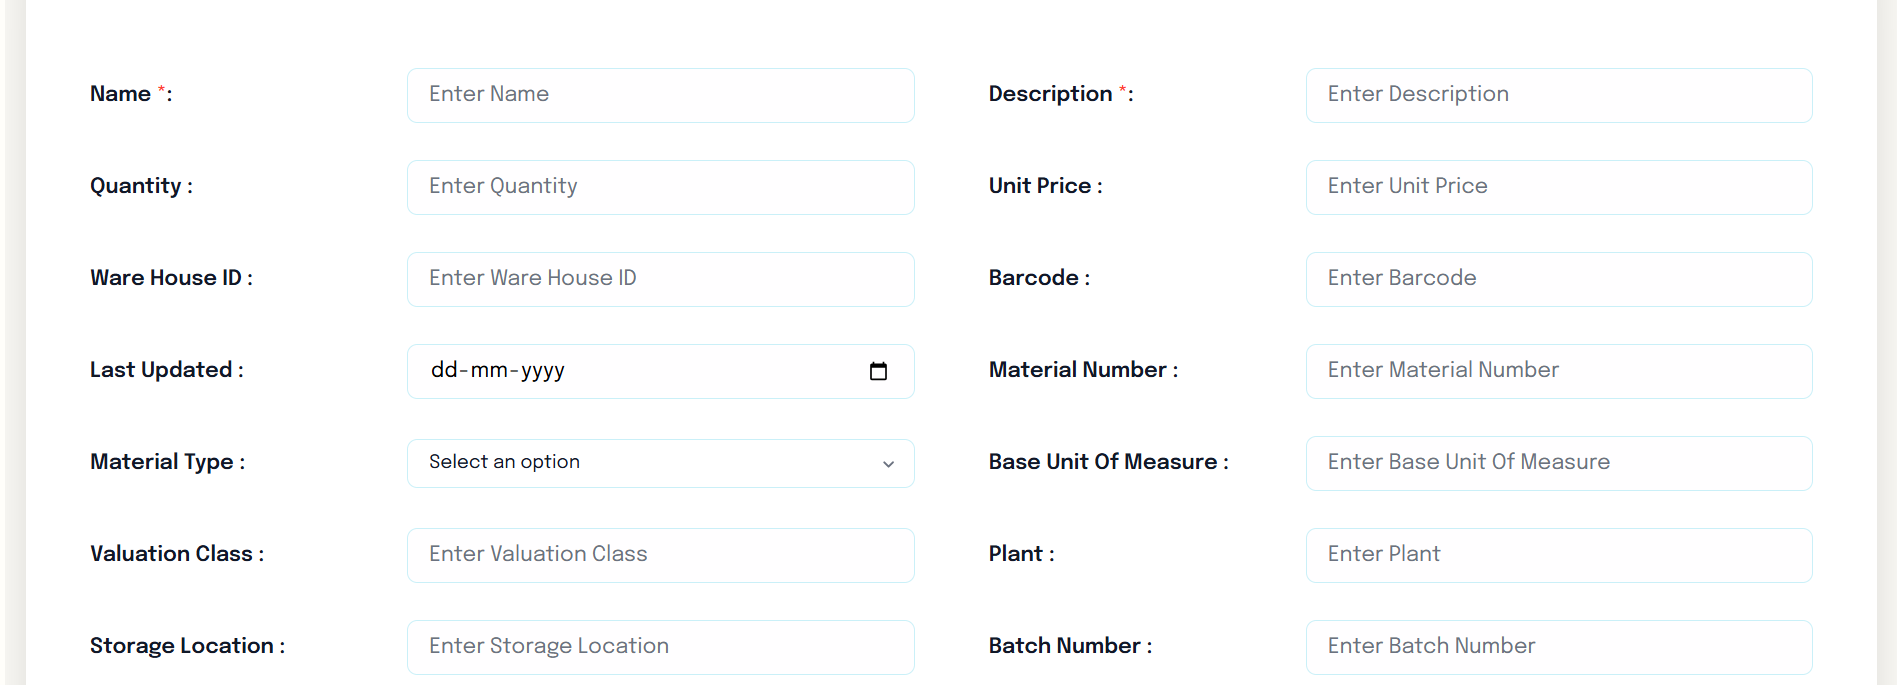Select the Enter Unit Price field
The height and width of the screenshot is (685, 1897).
pos(1559,187)
